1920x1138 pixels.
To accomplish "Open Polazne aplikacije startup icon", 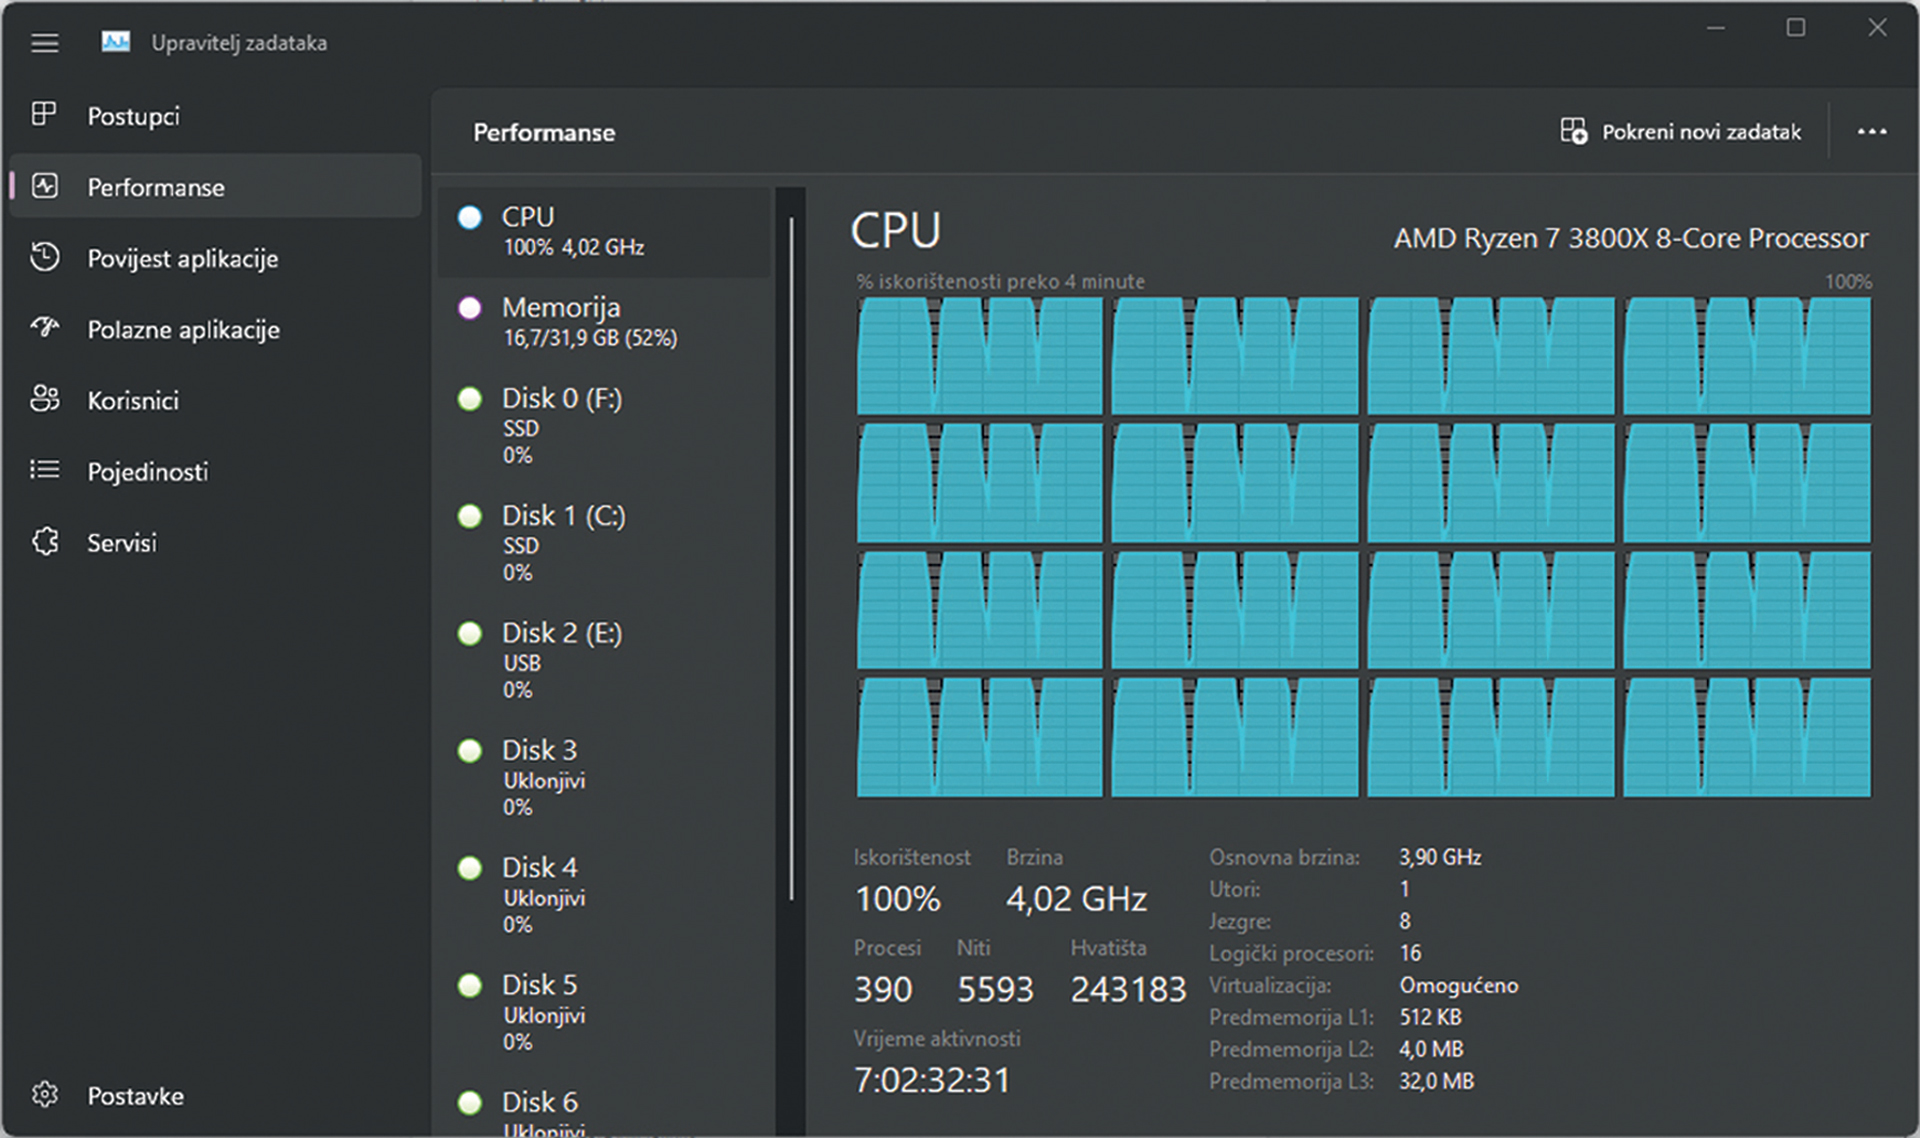I will [x=45, y=328].
